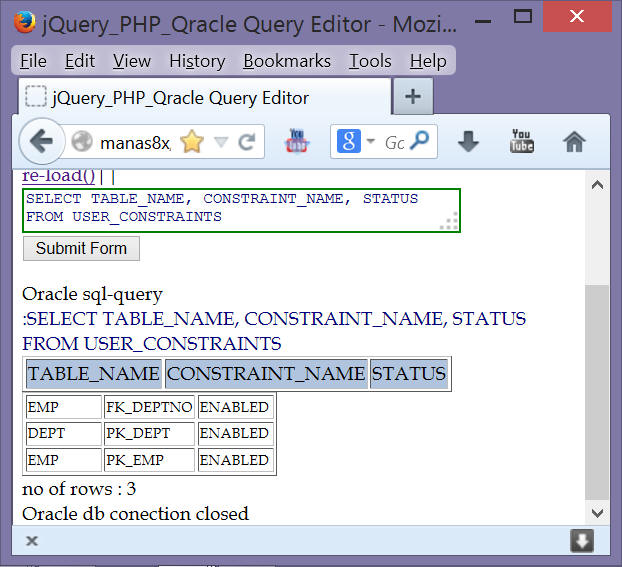622x567 pixels.
Task: Reload the page with the refresh icon
Action: (x=247, y=142)
